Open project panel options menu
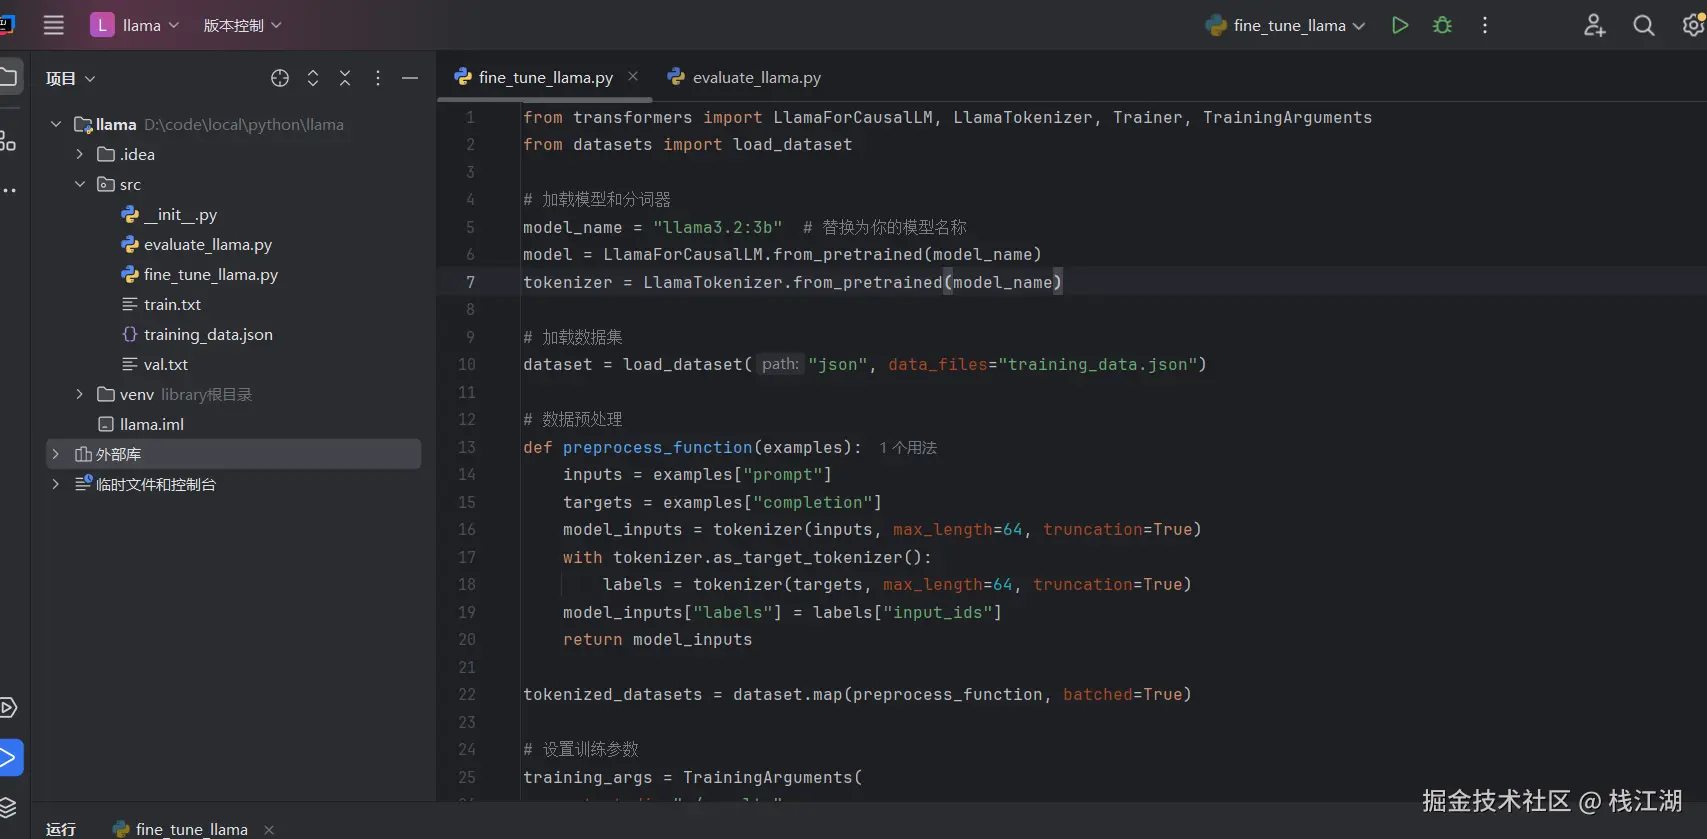 pos(377,78)
